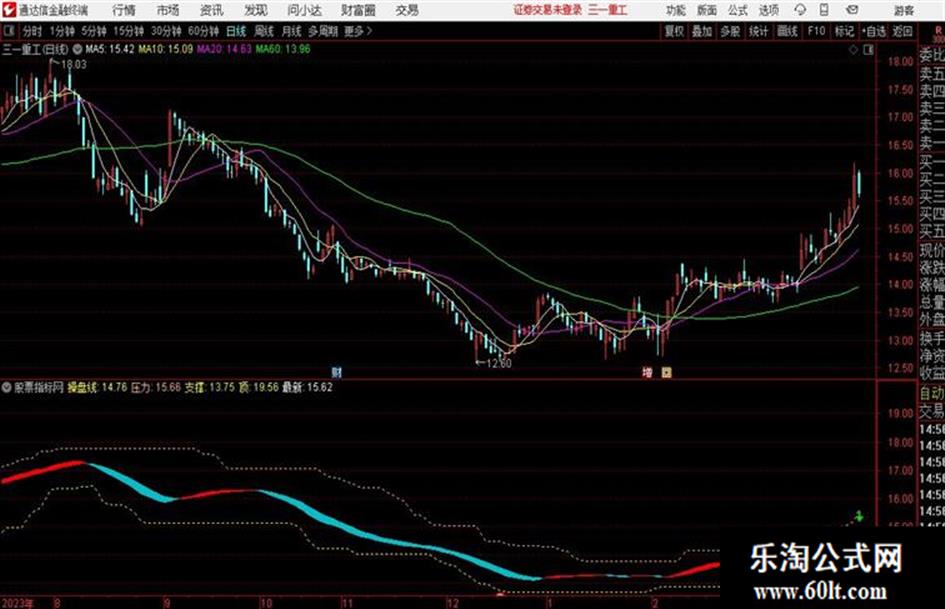This screenshot has height=609, width=945.
Task: Click the 统计 statistics button
Action: click(x=759, y=31)
